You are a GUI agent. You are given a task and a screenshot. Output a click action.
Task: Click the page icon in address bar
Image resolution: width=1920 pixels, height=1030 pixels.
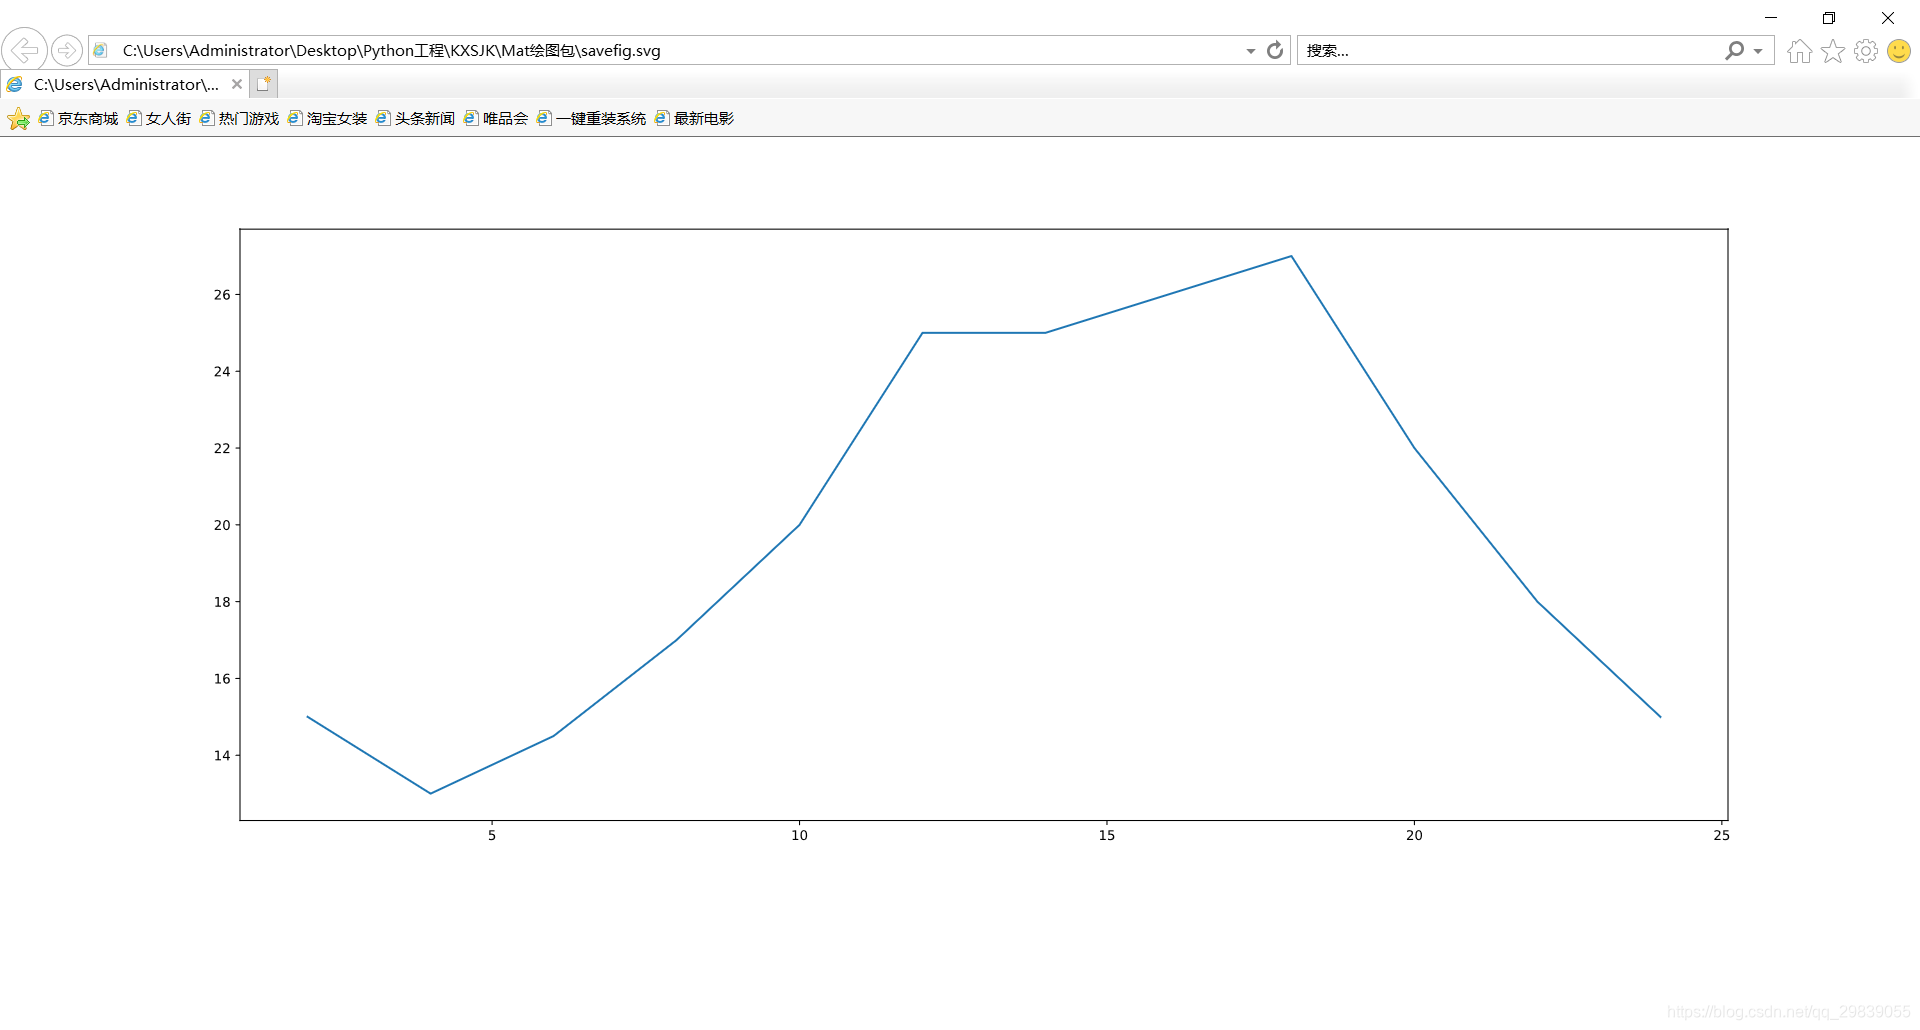pos(101,51)
